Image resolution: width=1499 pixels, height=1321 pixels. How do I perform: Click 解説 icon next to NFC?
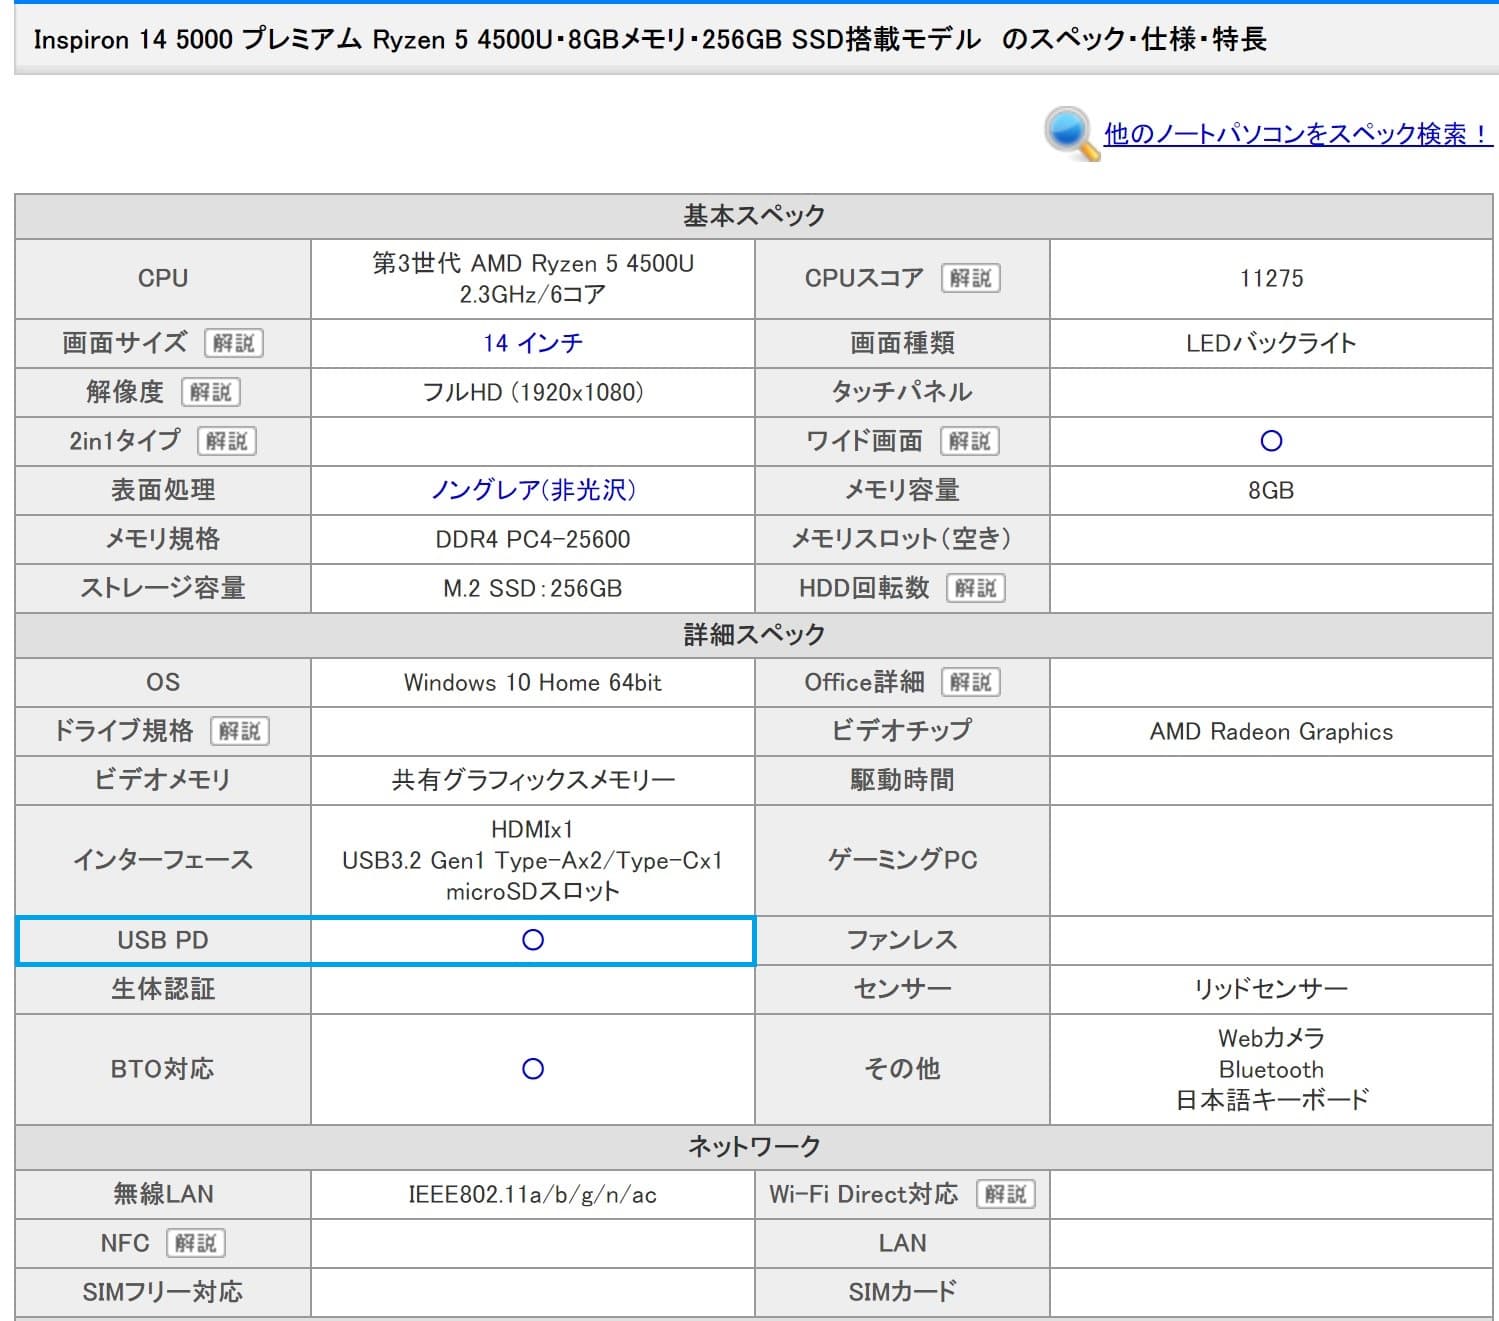(x=195, y=1243)
